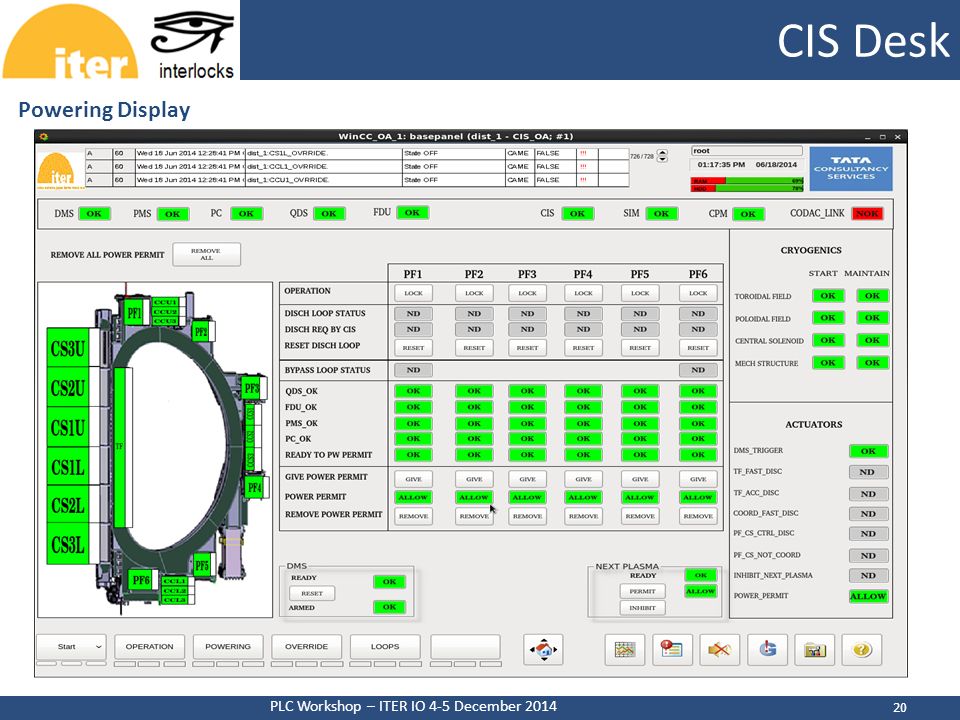Click the red and green RAM usage bar
Image resolution: width=960 pixels, height=720 pixels.
point(747,181)
